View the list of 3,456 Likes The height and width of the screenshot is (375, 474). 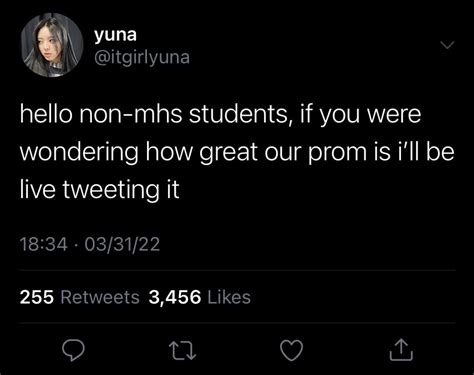point(200,297)
